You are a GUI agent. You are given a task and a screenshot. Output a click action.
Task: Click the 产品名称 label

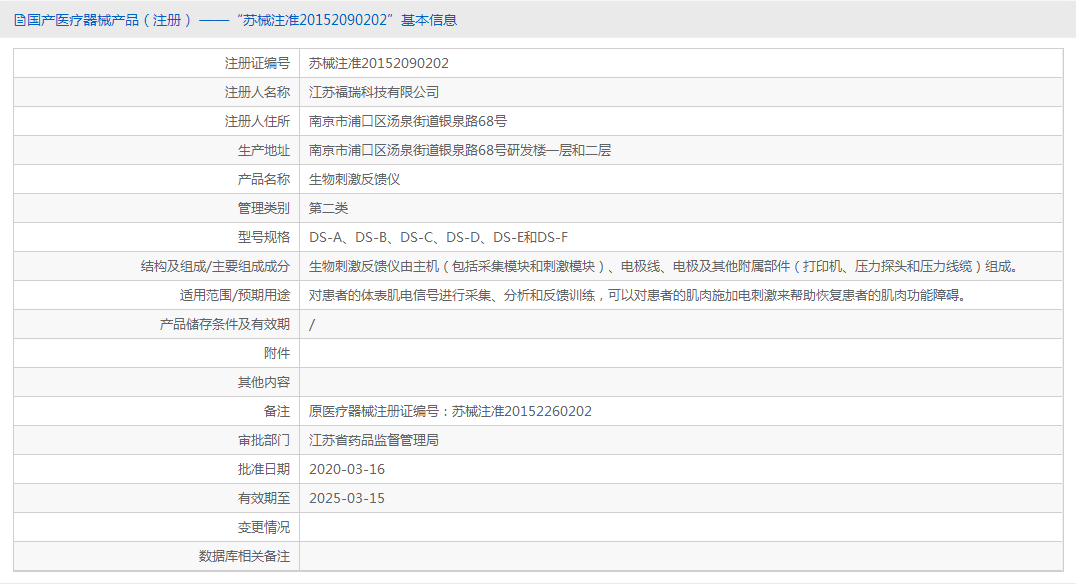coord(264,179)
